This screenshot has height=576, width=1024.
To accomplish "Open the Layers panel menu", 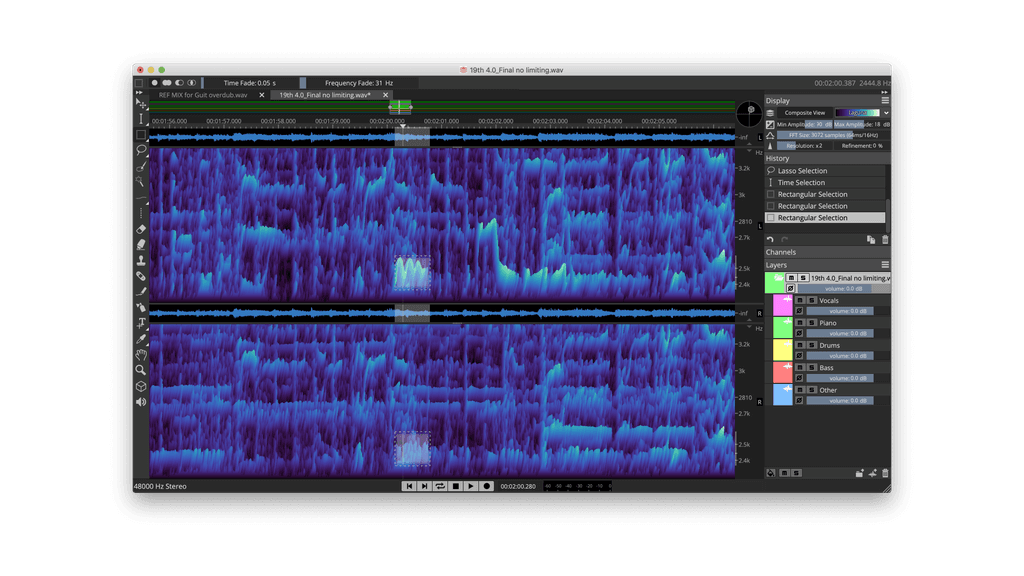I will [885, 264].
